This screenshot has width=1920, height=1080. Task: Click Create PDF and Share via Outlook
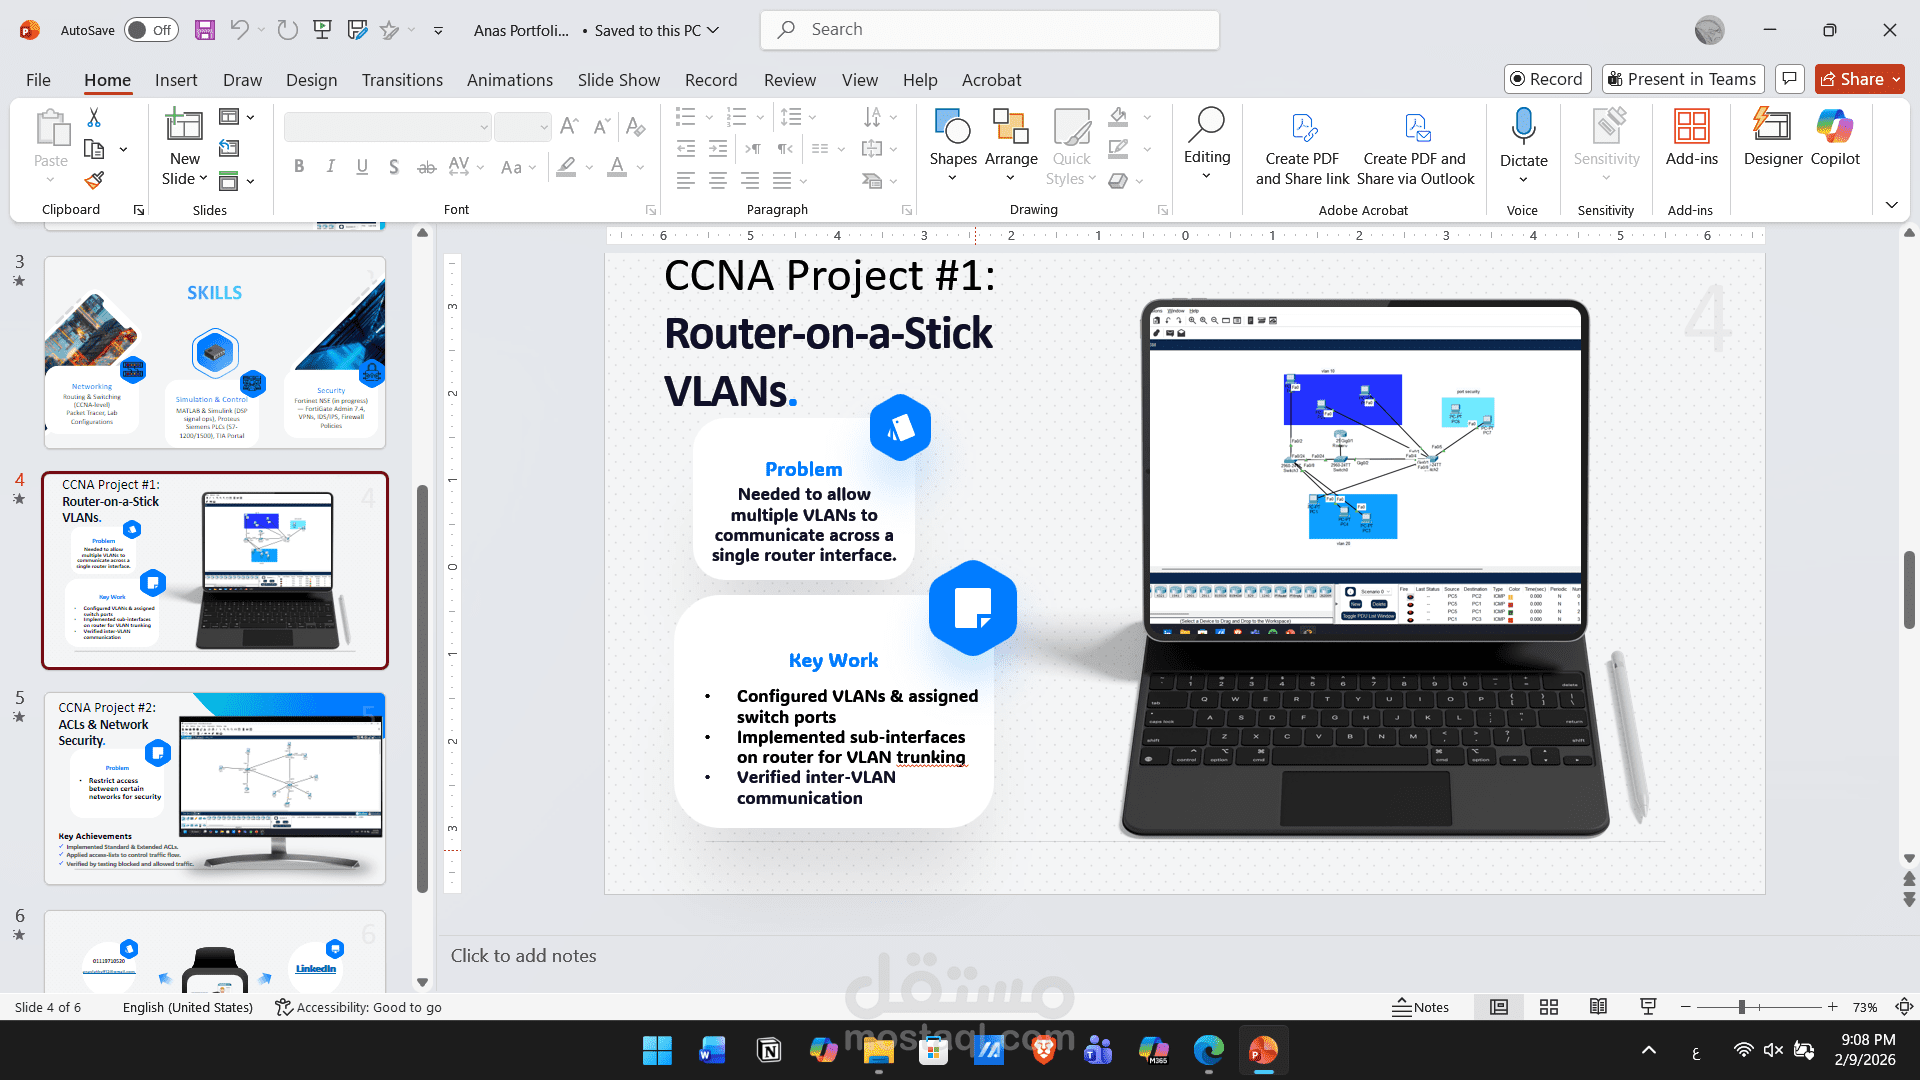[x=1415, y=147]
